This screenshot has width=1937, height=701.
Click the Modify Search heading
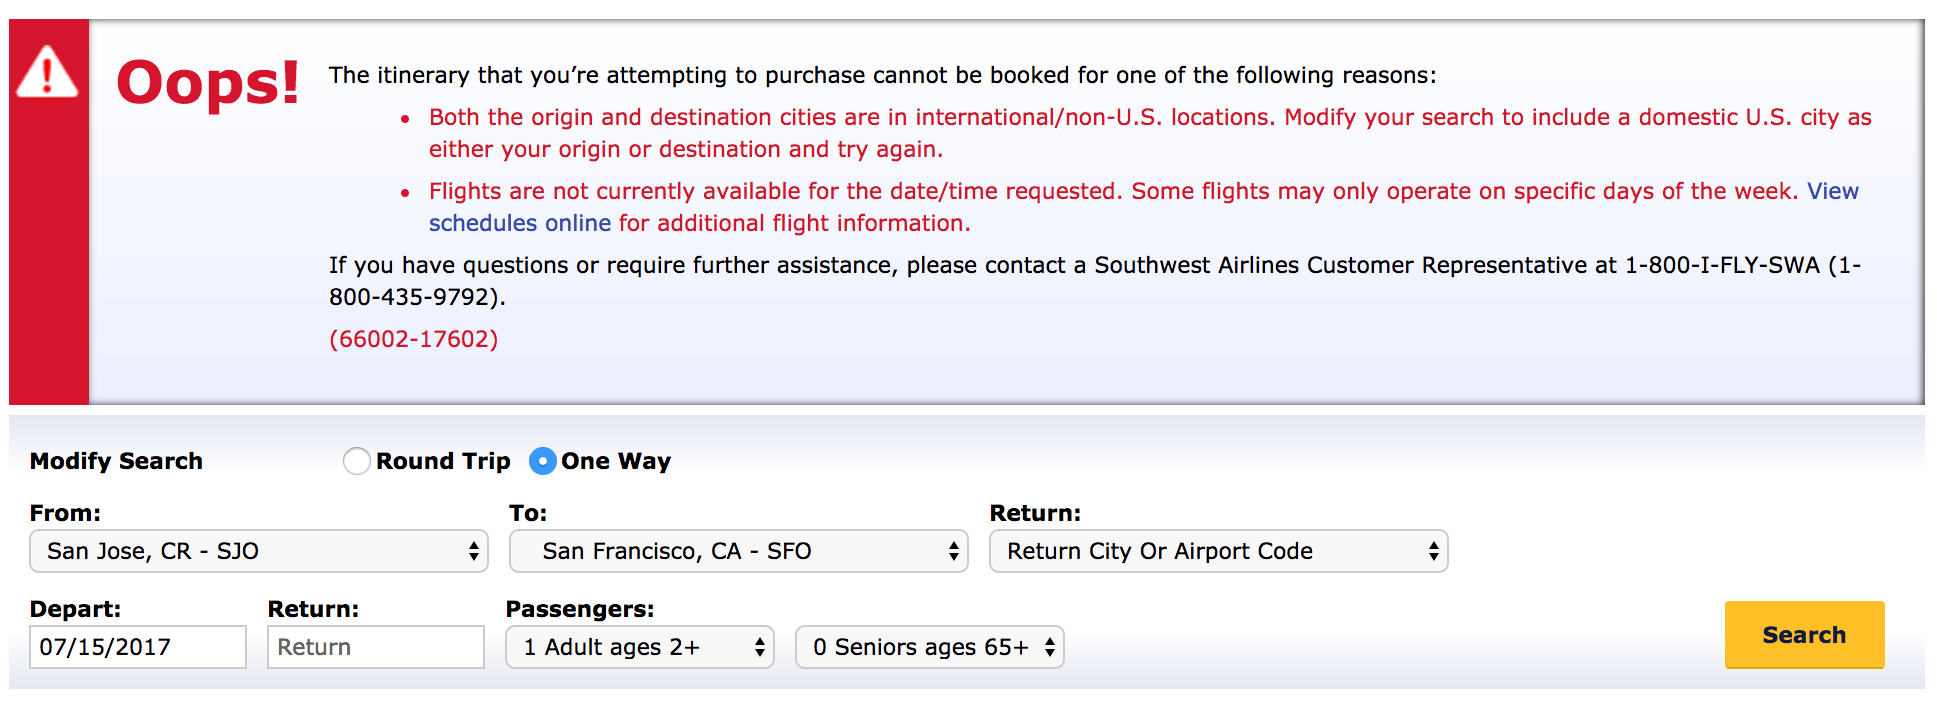coord(116,461)
